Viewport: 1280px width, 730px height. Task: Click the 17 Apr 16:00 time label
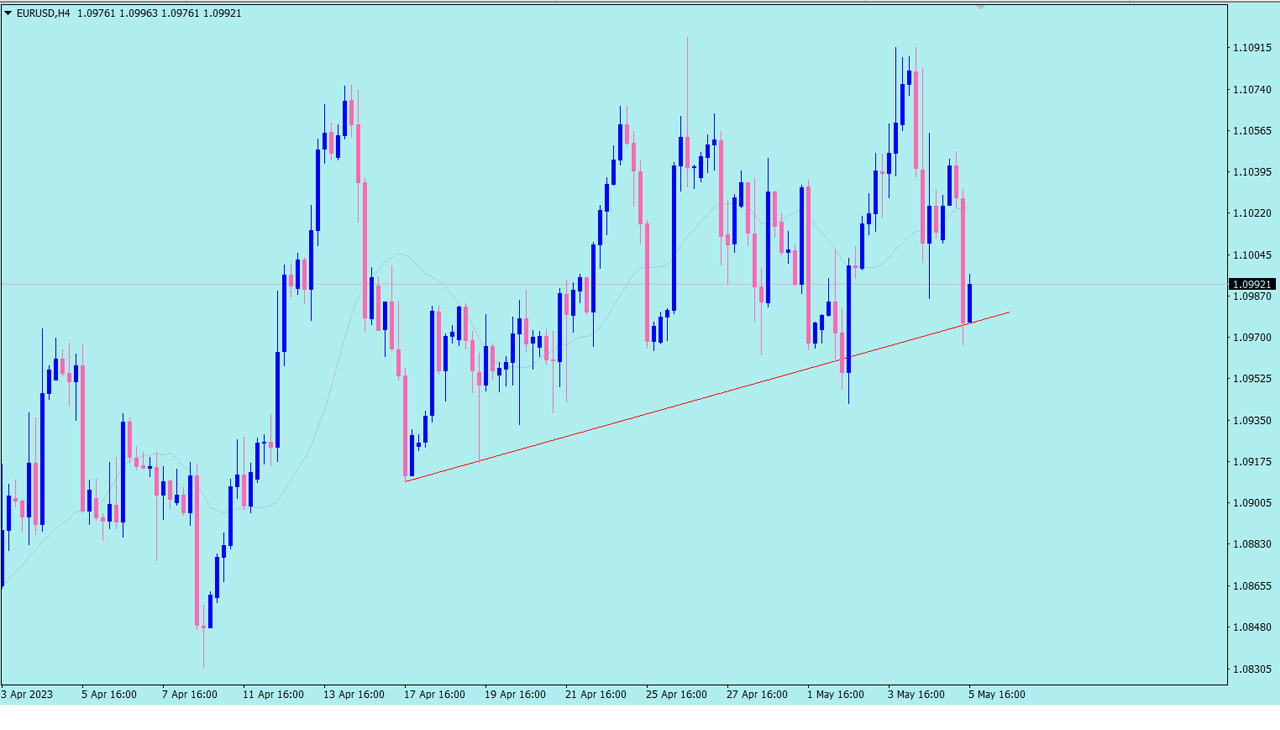tap(435, 694)
